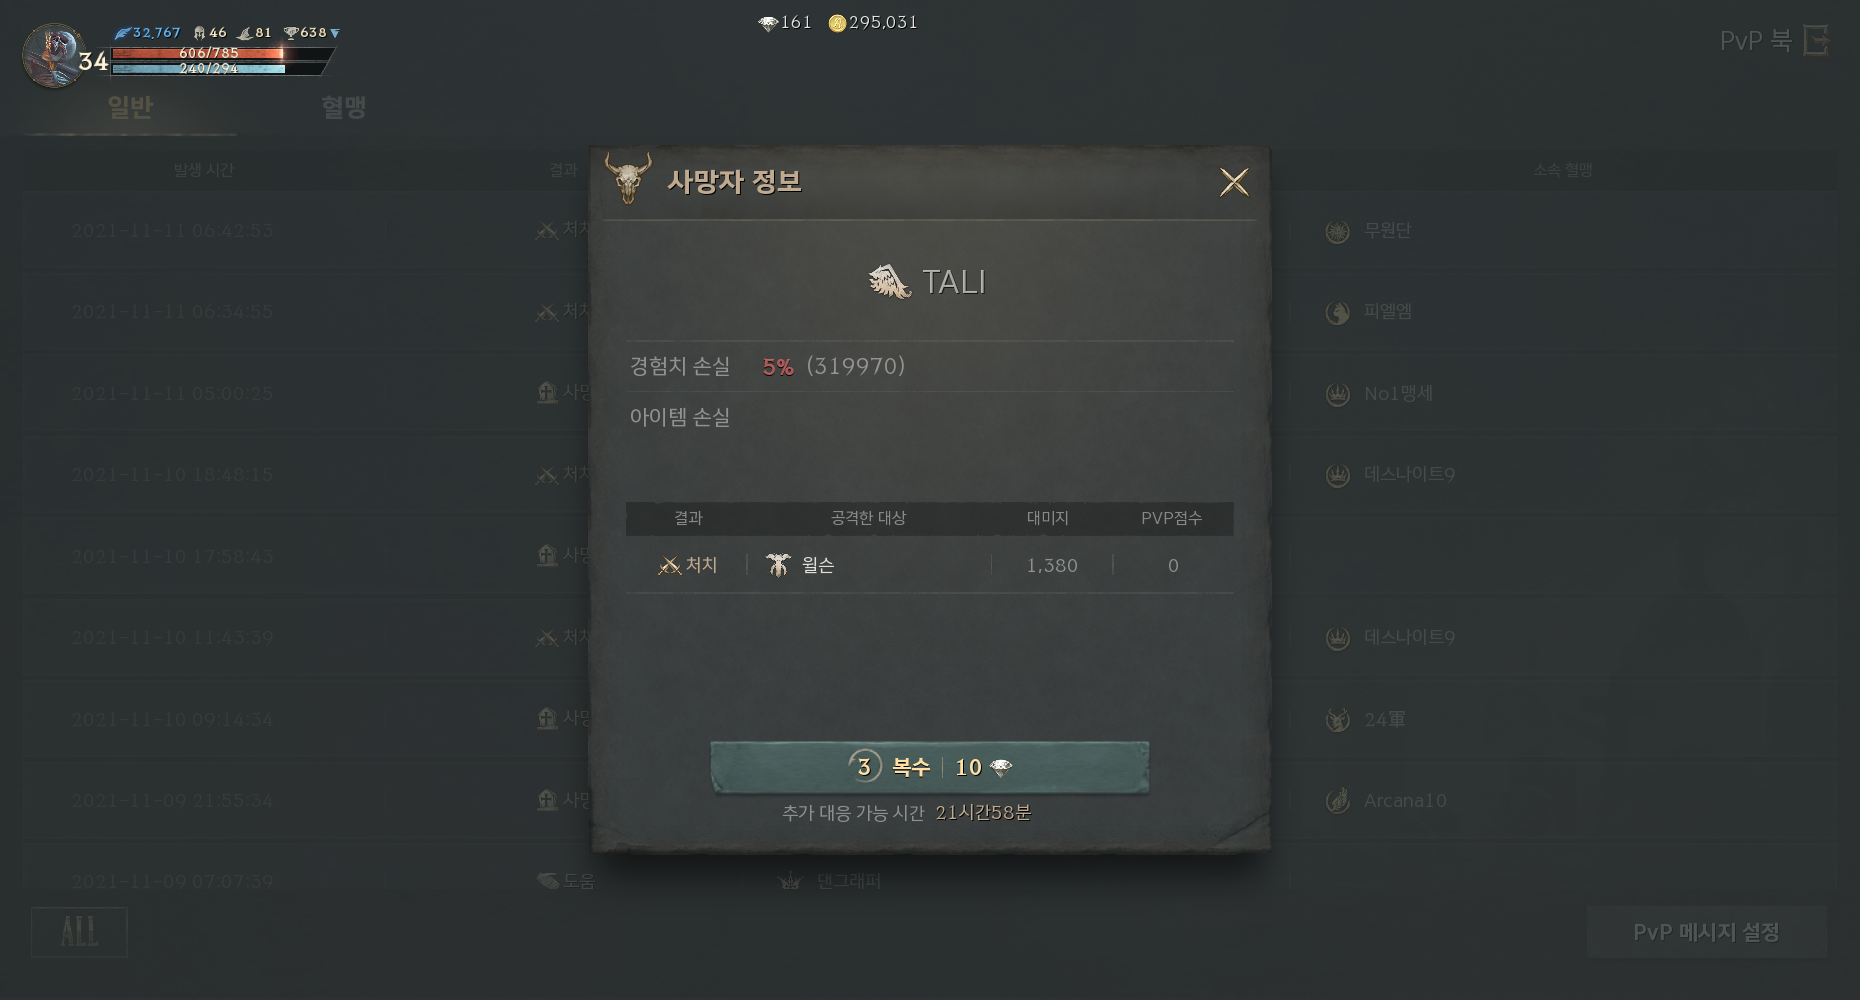The image size is (1860, 1000).
Task: Close the 사망자 정보 dialog
Action: pos(1234,182)
